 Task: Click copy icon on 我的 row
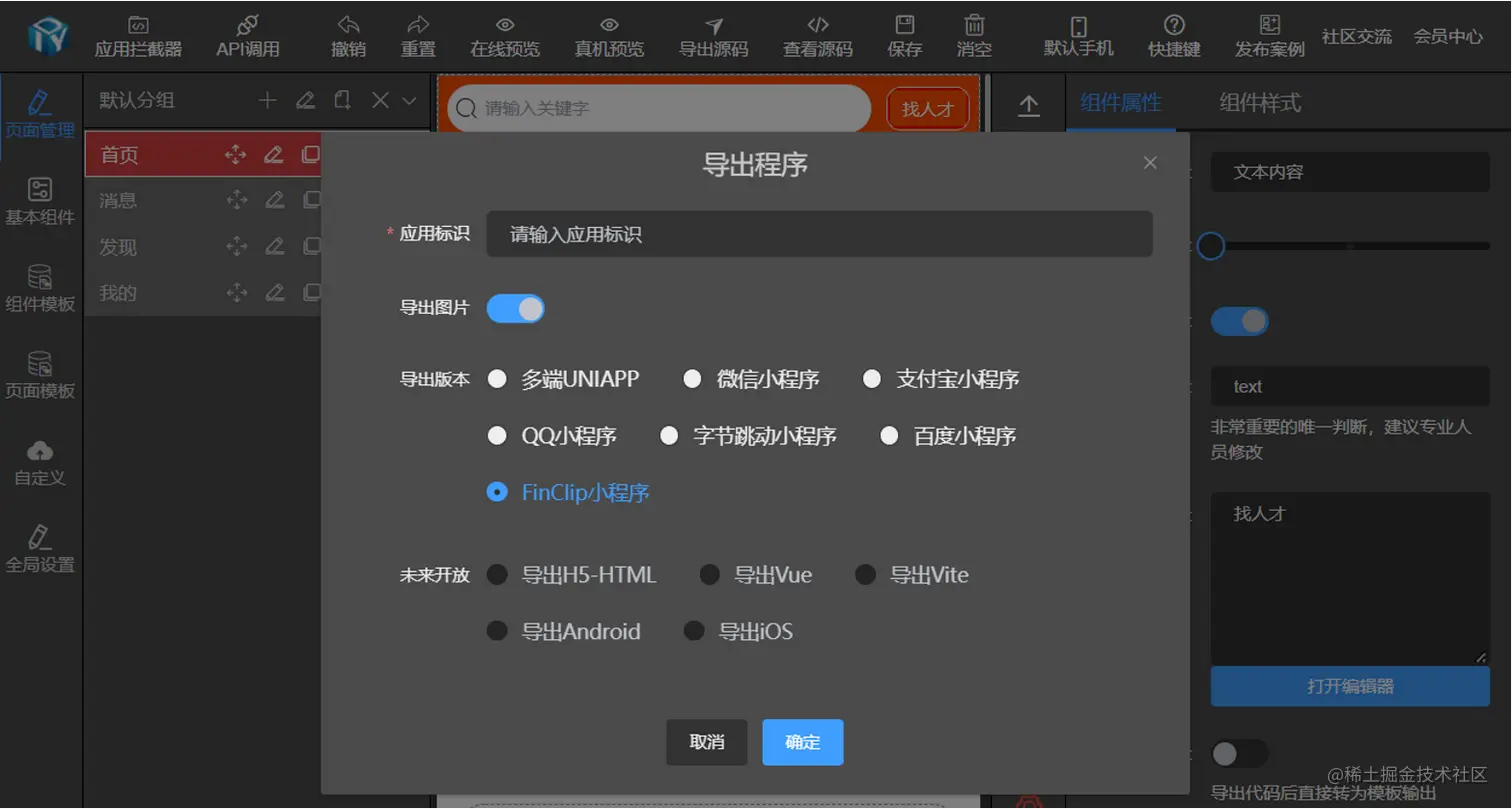pos(311,292)
